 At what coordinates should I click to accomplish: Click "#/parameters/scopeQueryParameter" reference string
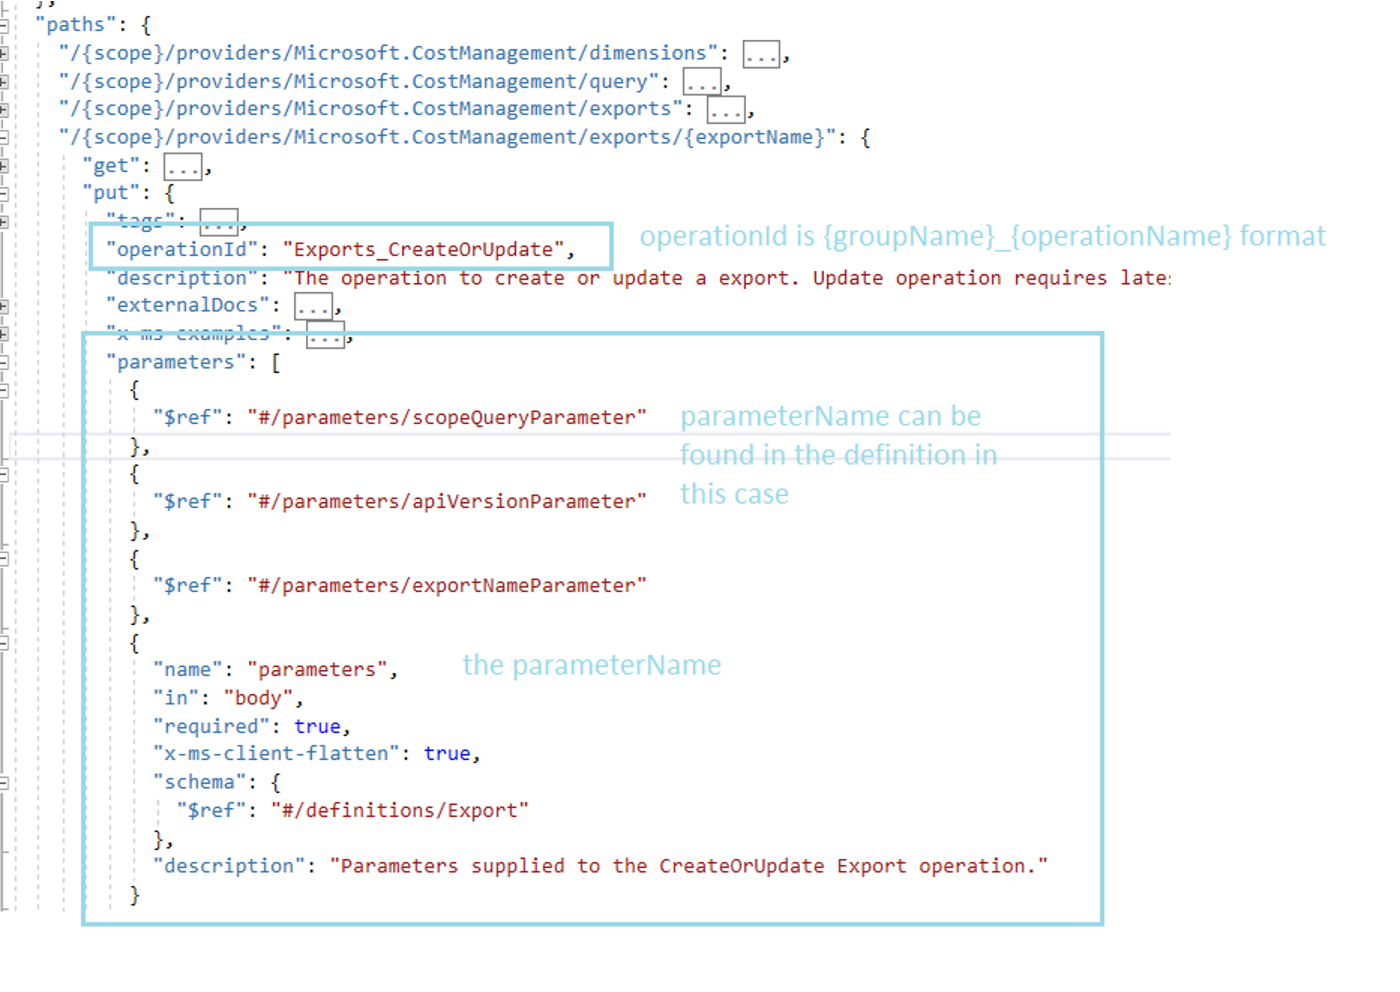tap(447, 417)
